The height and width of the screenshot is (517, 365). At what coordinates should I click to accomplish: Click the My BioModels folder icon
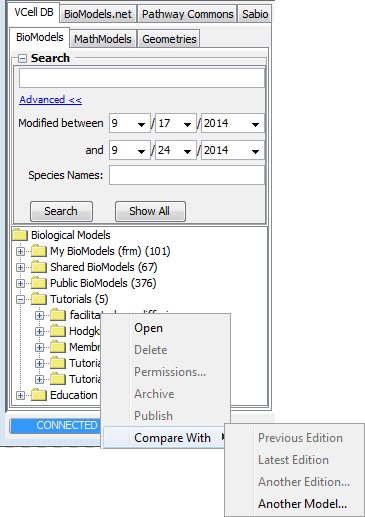click(39, 251)
